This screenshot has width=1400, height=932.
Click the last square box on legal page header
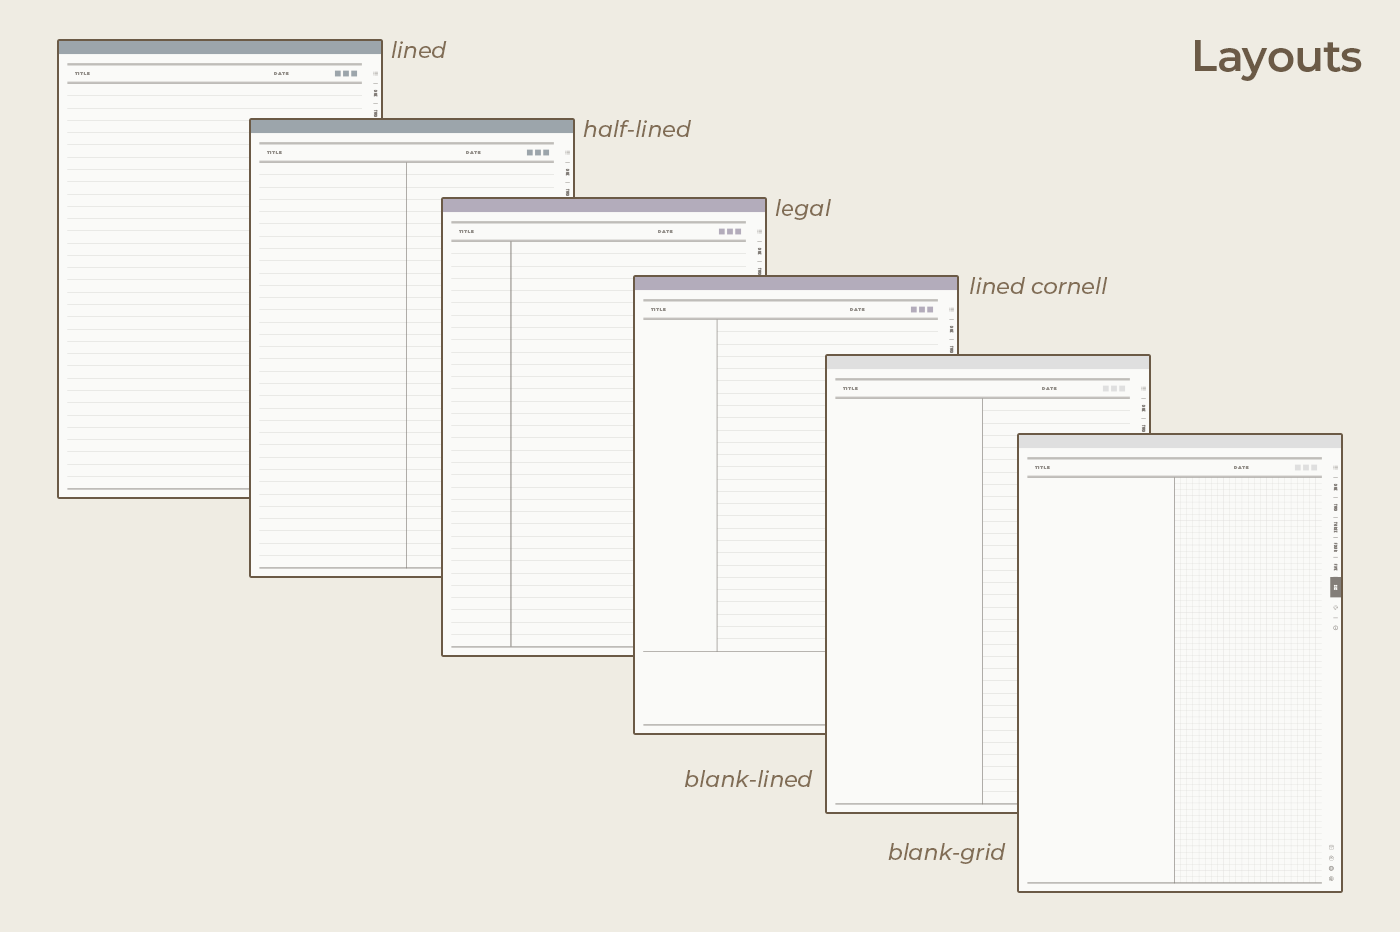(x=738, y=232)
